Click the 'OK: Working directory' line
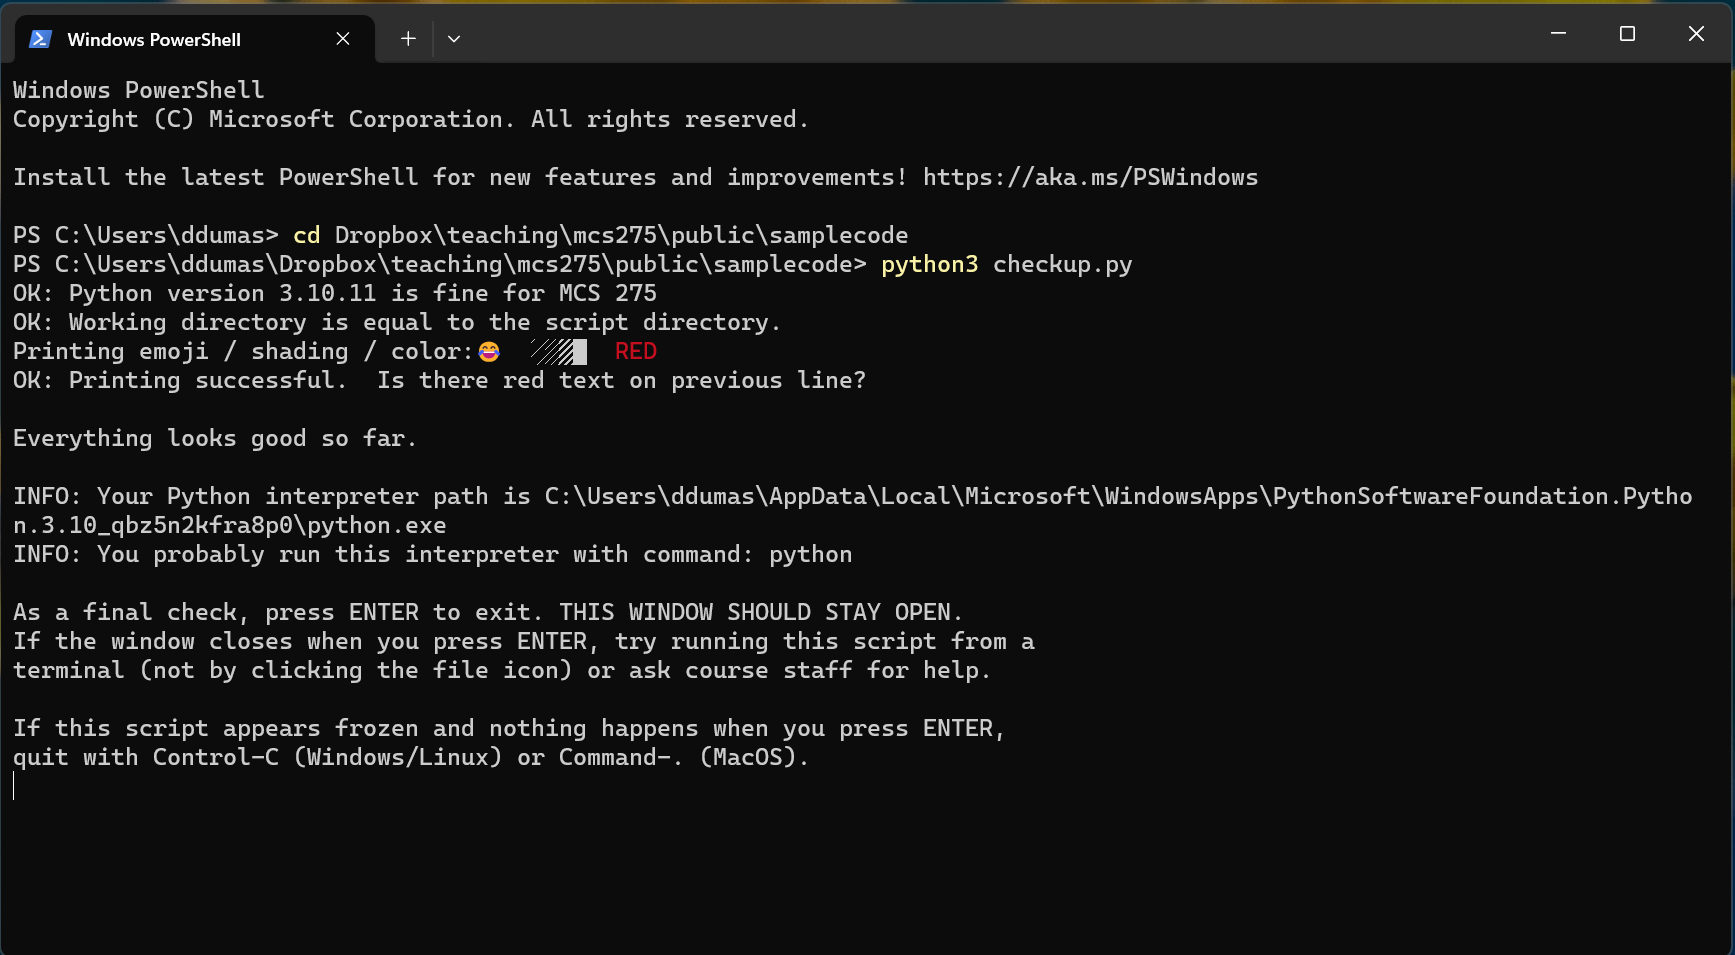Viewport: 1735px width, 955px height. pos(397,322)
